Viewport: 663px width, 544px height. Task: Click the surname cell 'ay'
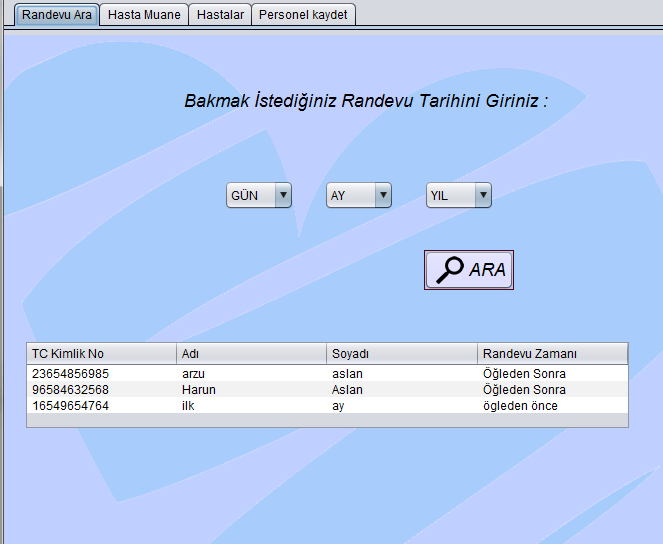coord(338,406)
